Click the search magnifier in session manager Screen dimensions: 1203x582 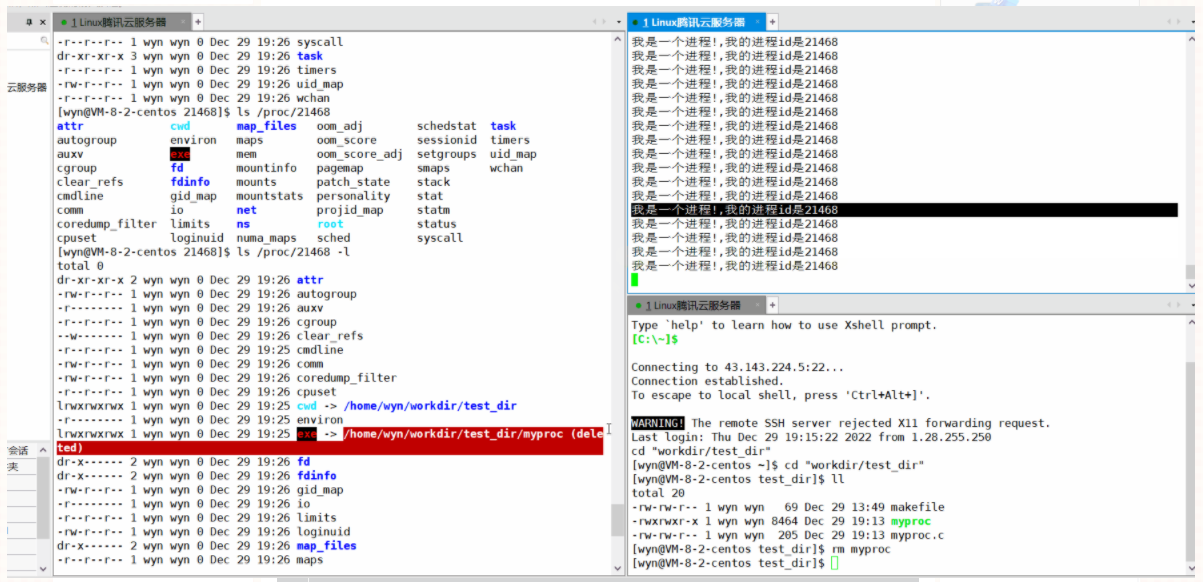[44, 41]
